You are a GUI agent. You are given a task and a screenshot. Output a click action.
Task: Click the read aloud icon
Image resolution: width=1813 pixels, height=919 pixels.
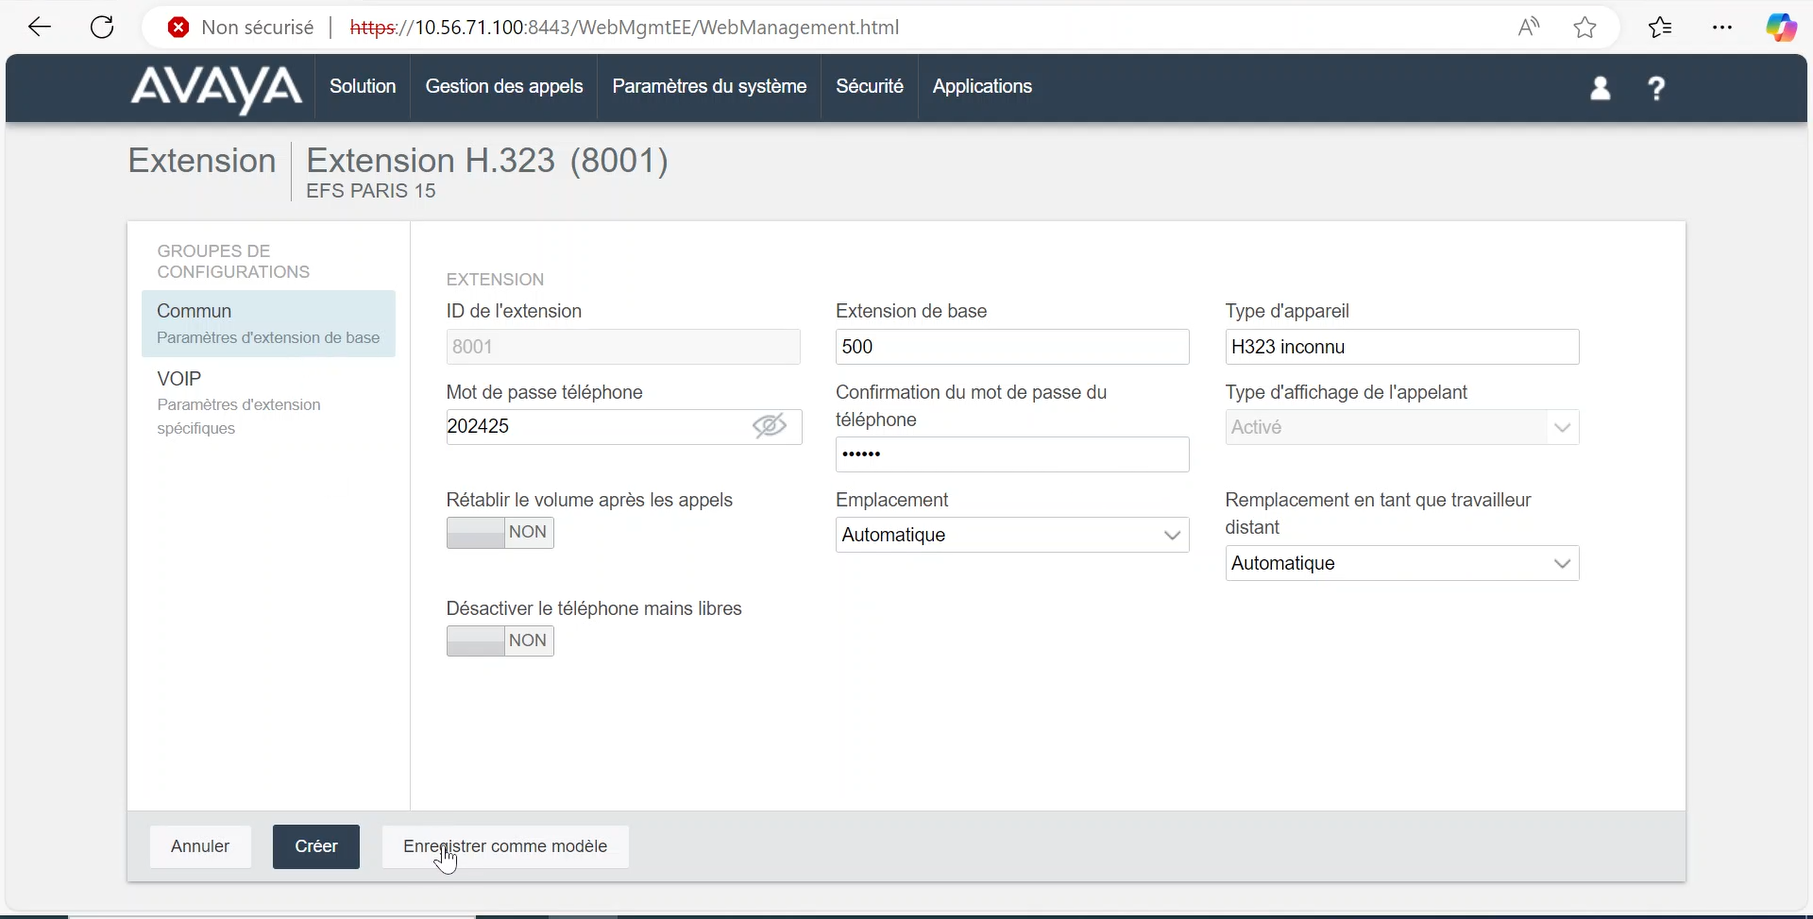click(1528, 27)
